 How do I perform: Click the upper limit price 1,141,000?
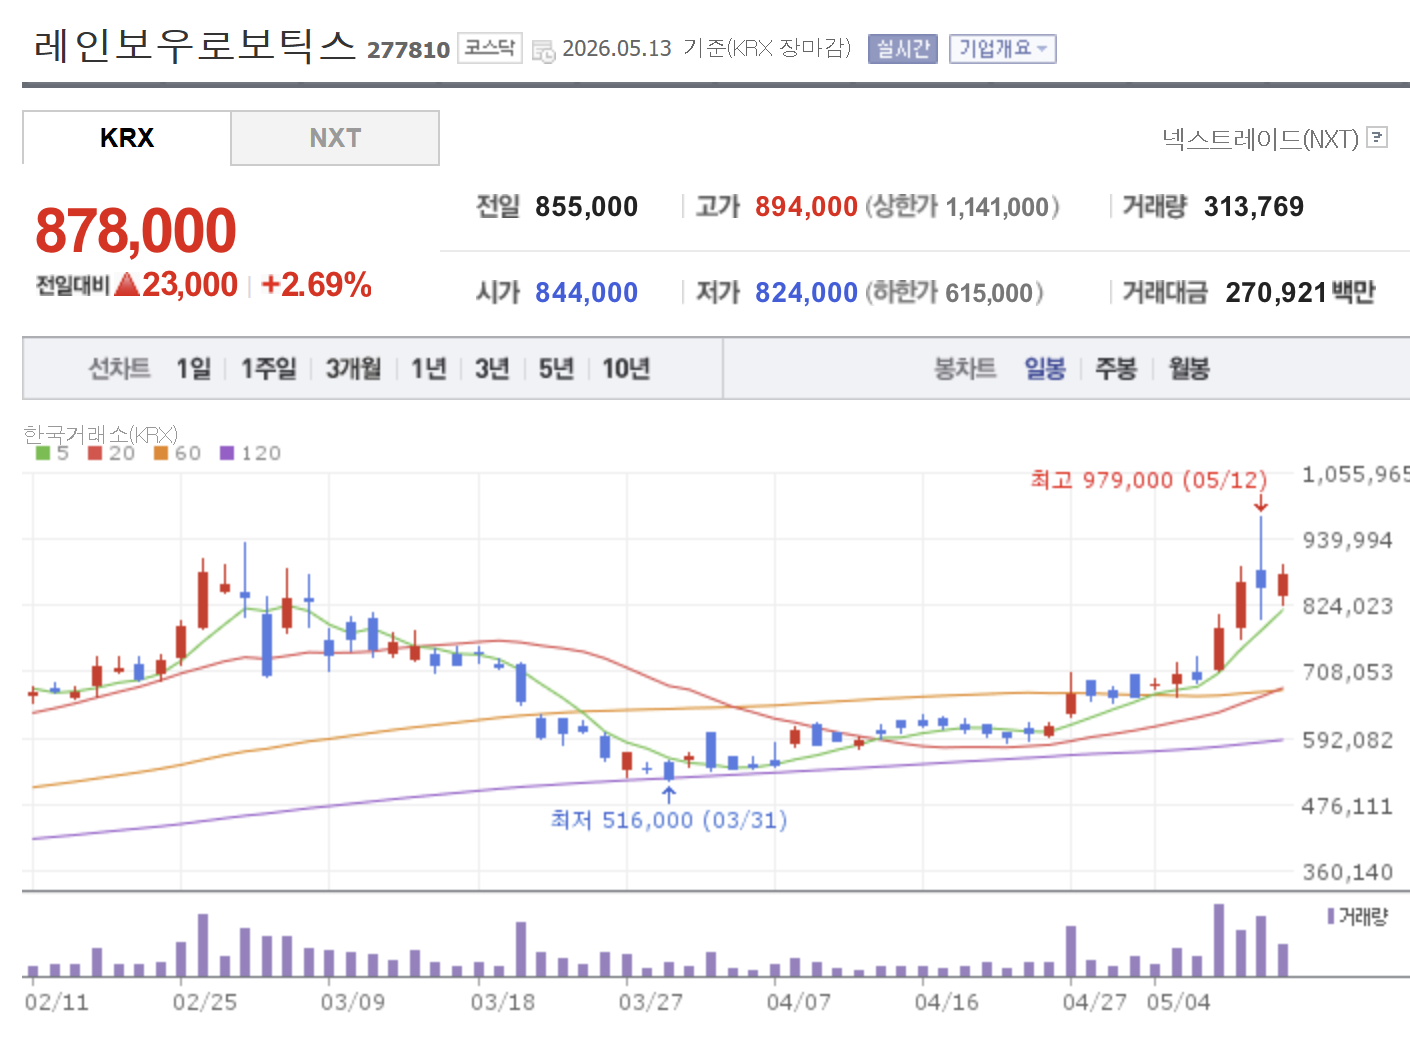[x=997, y=207]
